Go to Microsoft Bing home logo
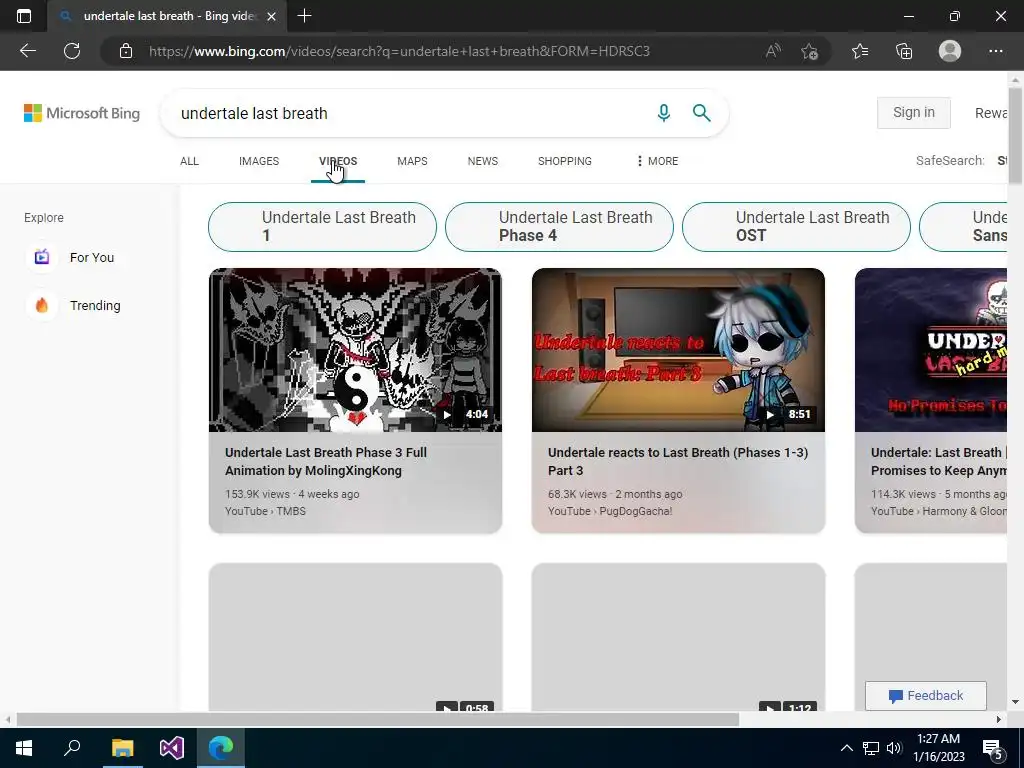1024x768 pixels. point(82,113)
